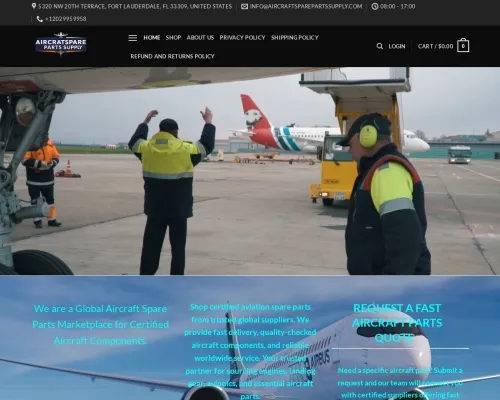Click the Login link
This screenshot has width=500, height=400.
(397, 46)
